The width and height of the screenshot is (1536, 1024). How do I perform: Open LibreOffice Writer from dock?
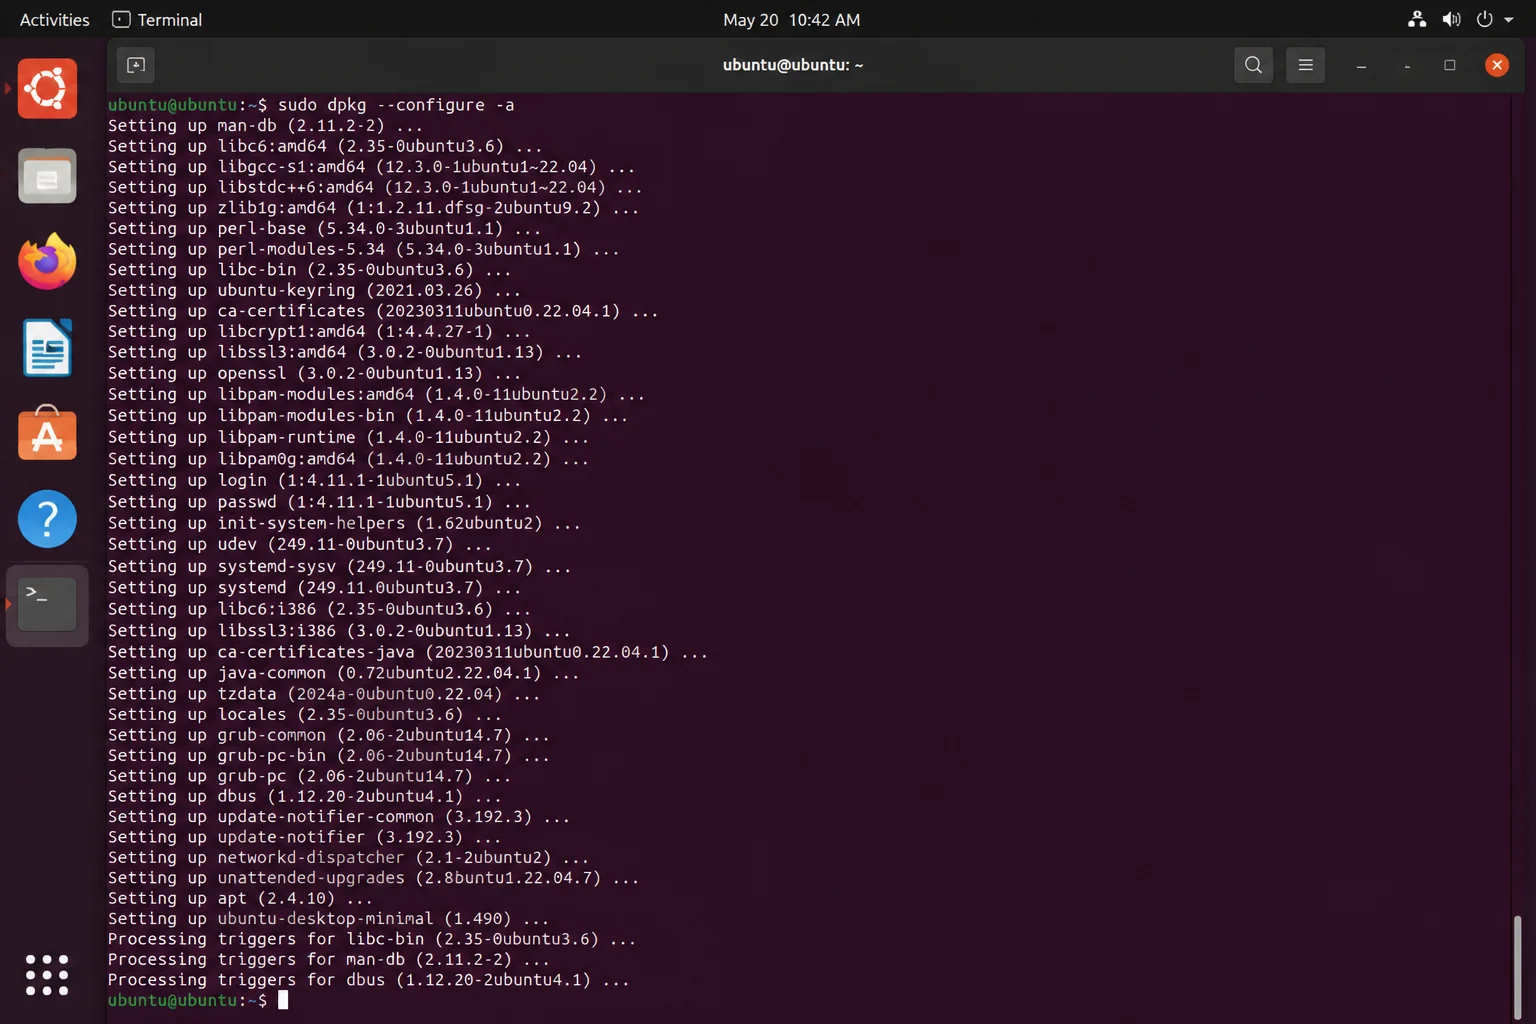47,348
